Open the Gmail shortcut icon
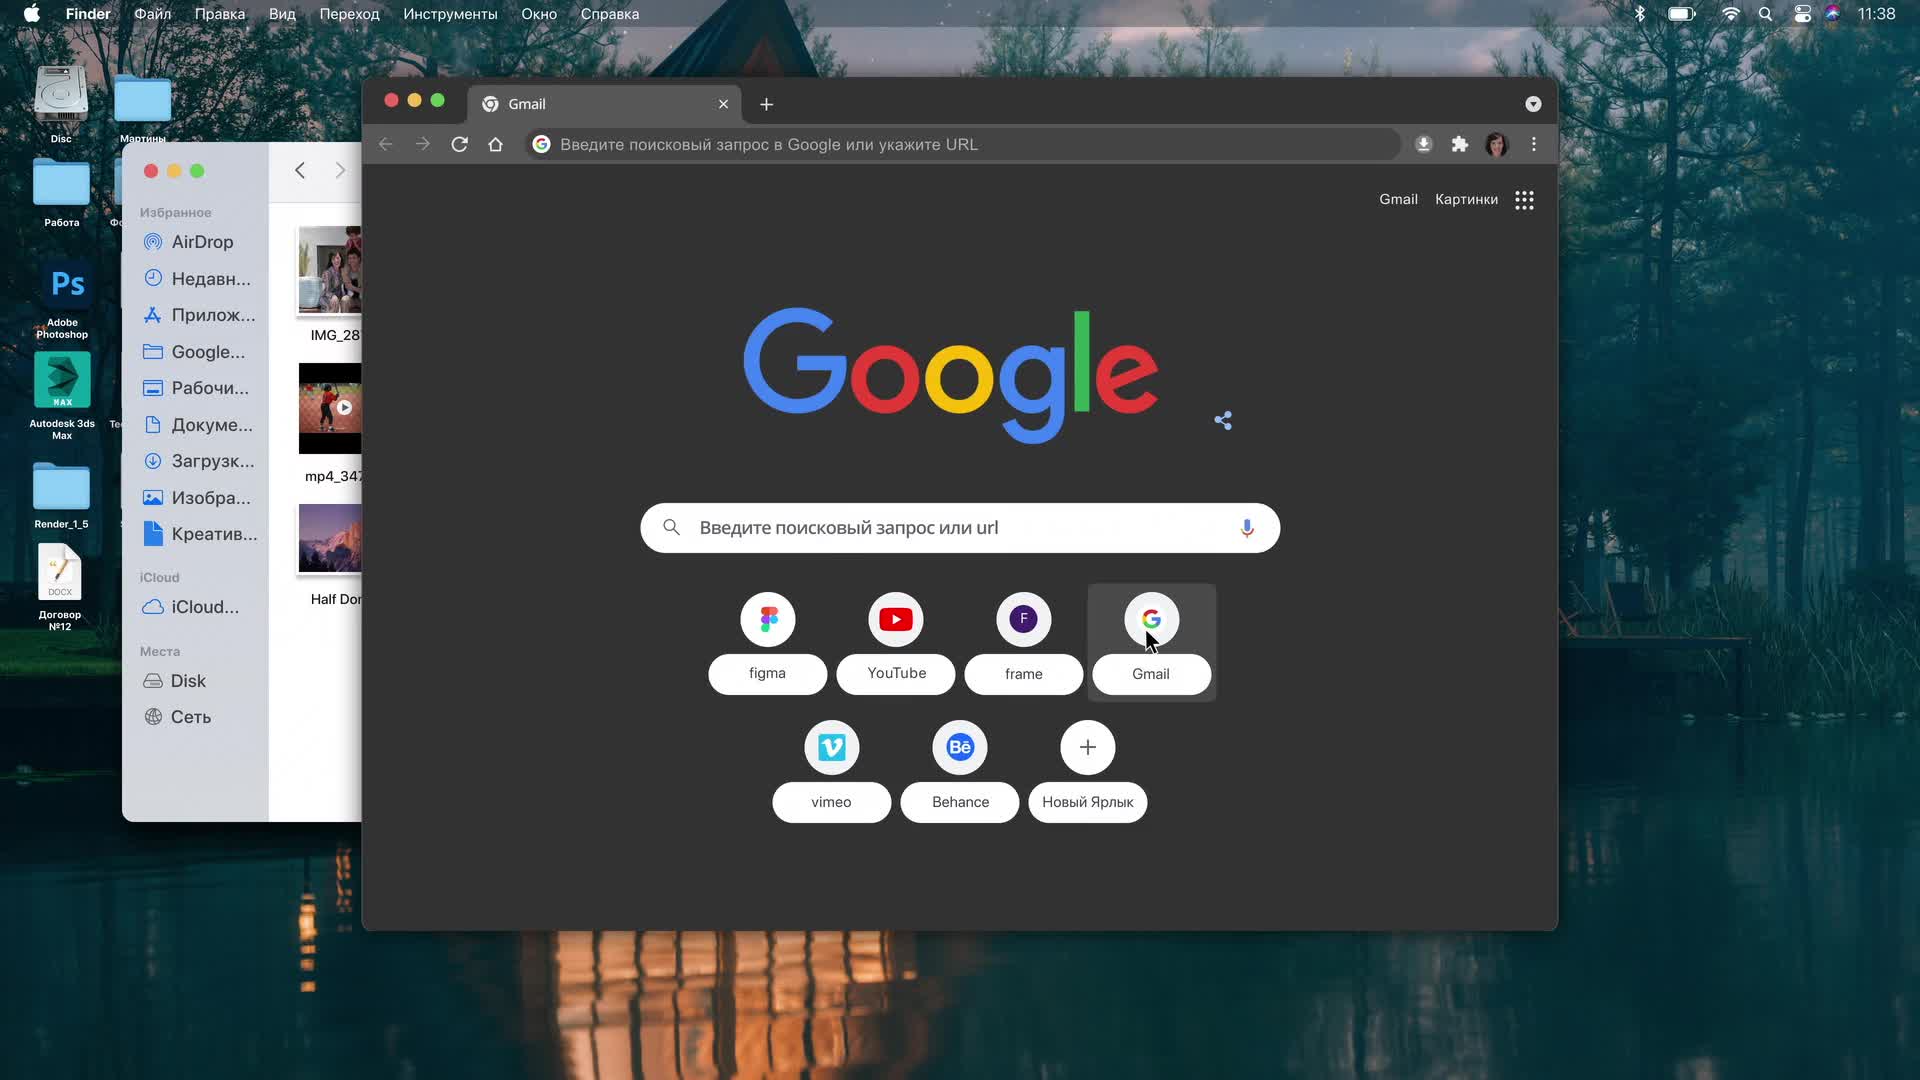This screenshot has width=1920, height=1080. point(1152,619)
